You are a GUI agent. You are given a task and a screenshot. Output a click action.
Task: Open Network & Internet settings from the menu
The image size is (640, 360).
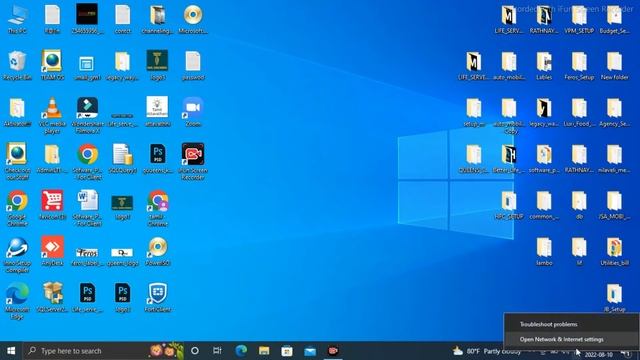point(561,339)
